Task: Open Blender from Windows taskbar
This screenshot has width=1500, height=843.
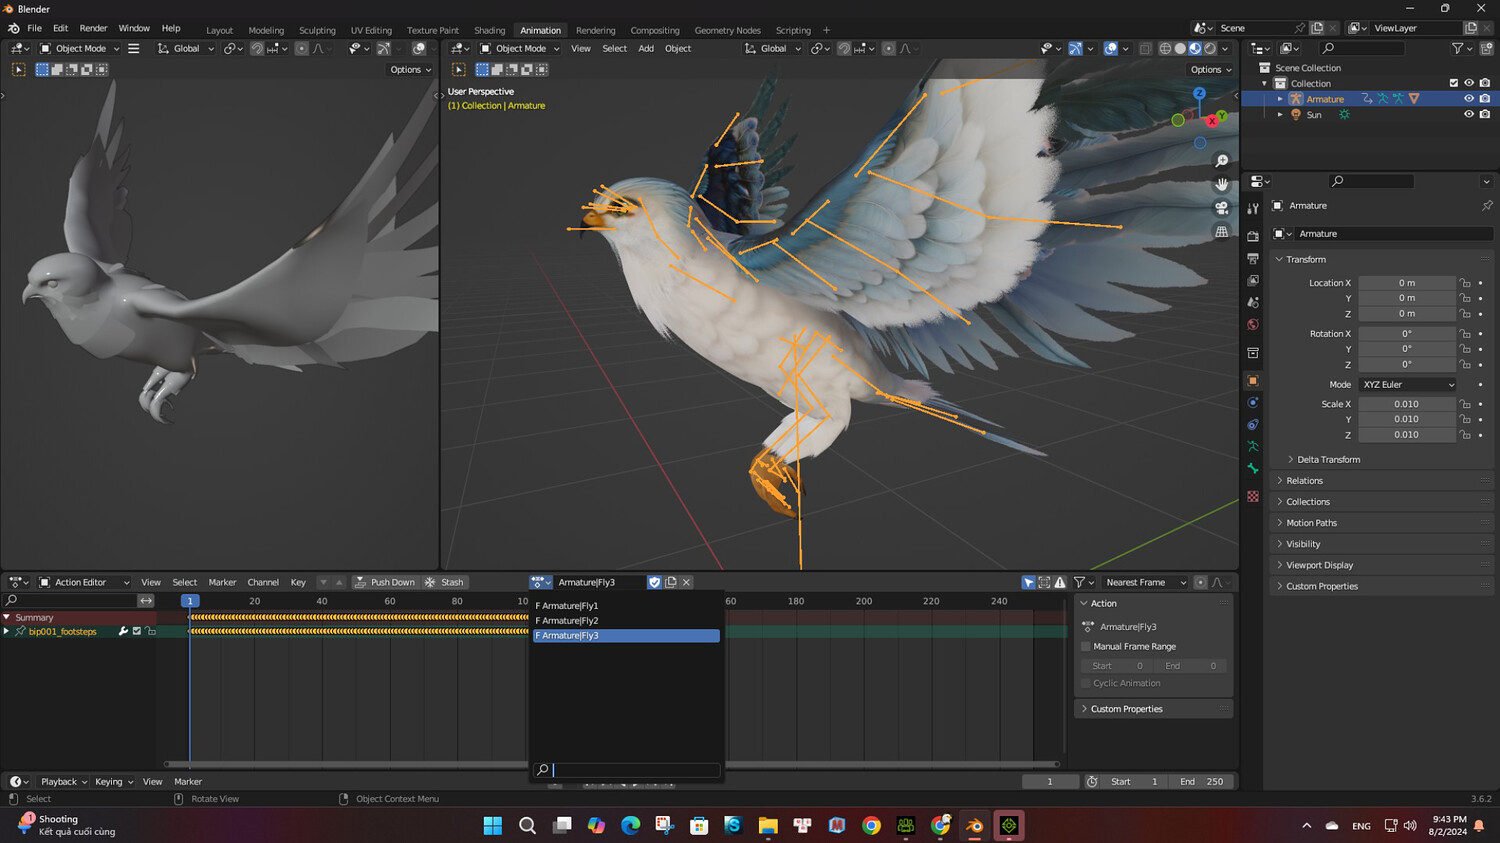Action: pyautogui.click(x=974, y=825)
